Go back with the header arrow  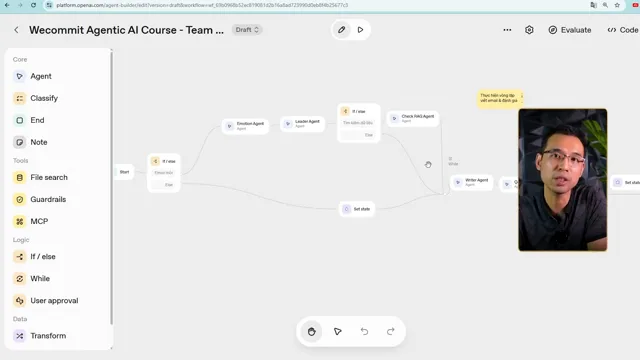point(16,30)
